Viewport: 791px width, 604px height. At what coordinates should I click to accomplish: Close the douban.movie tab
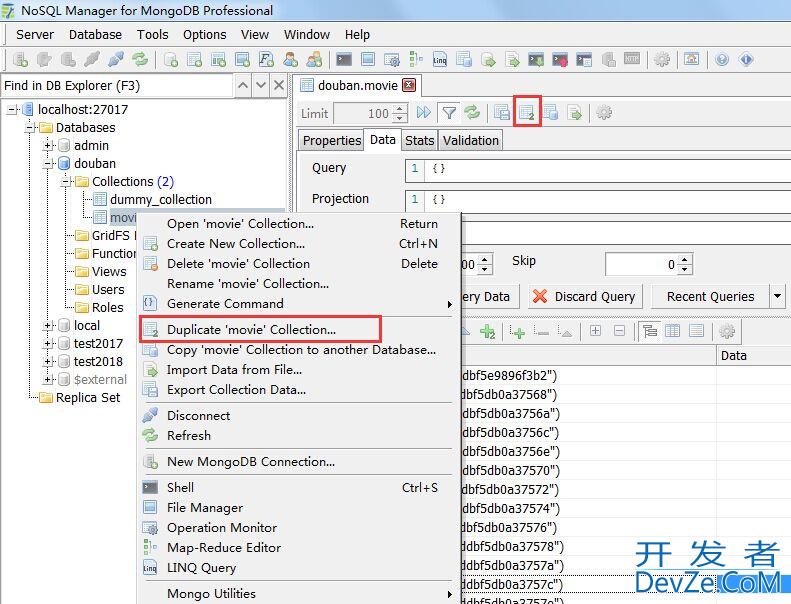click(x=409, y=85)
